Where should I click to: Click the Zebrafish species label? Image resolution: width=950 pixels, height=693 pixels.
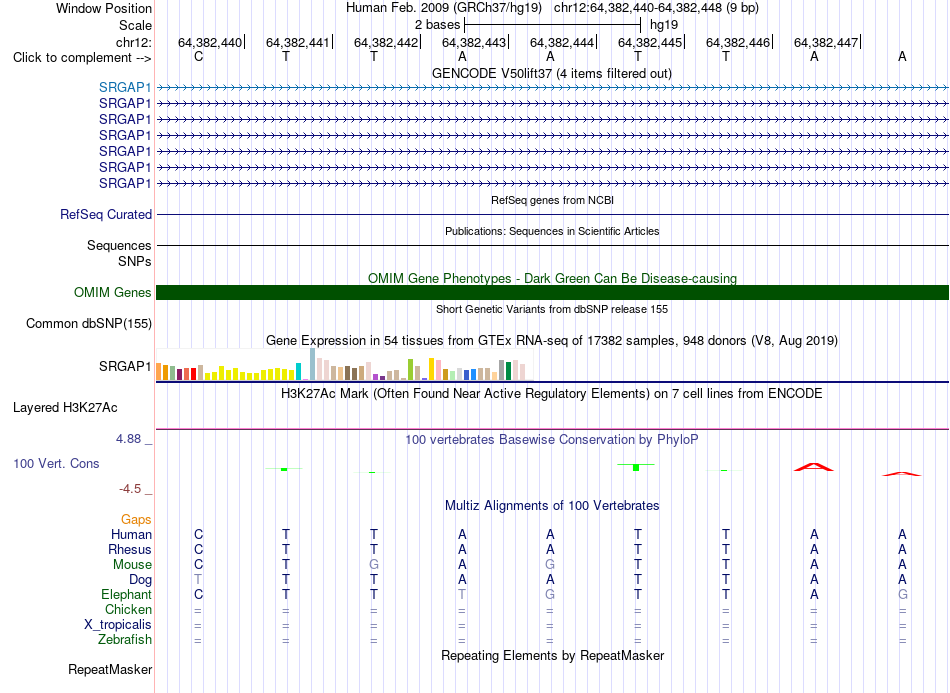[125, 640]
